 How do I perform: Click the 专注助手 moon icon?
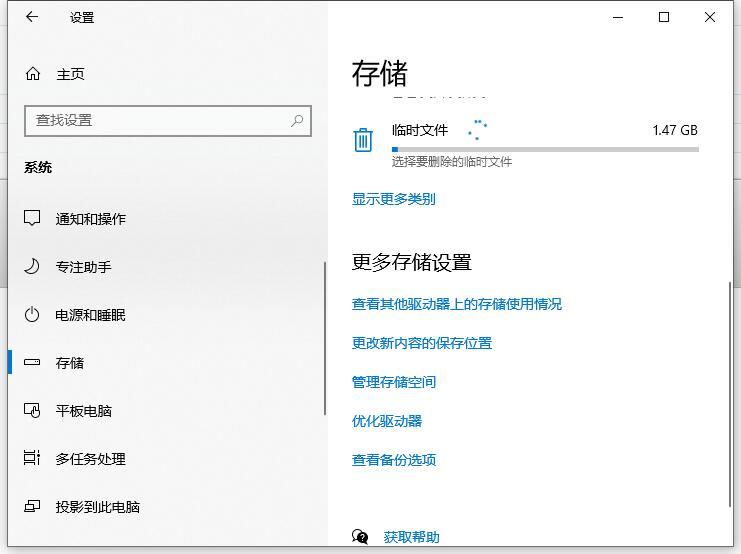pyautogui.click(x=32, y=267)
